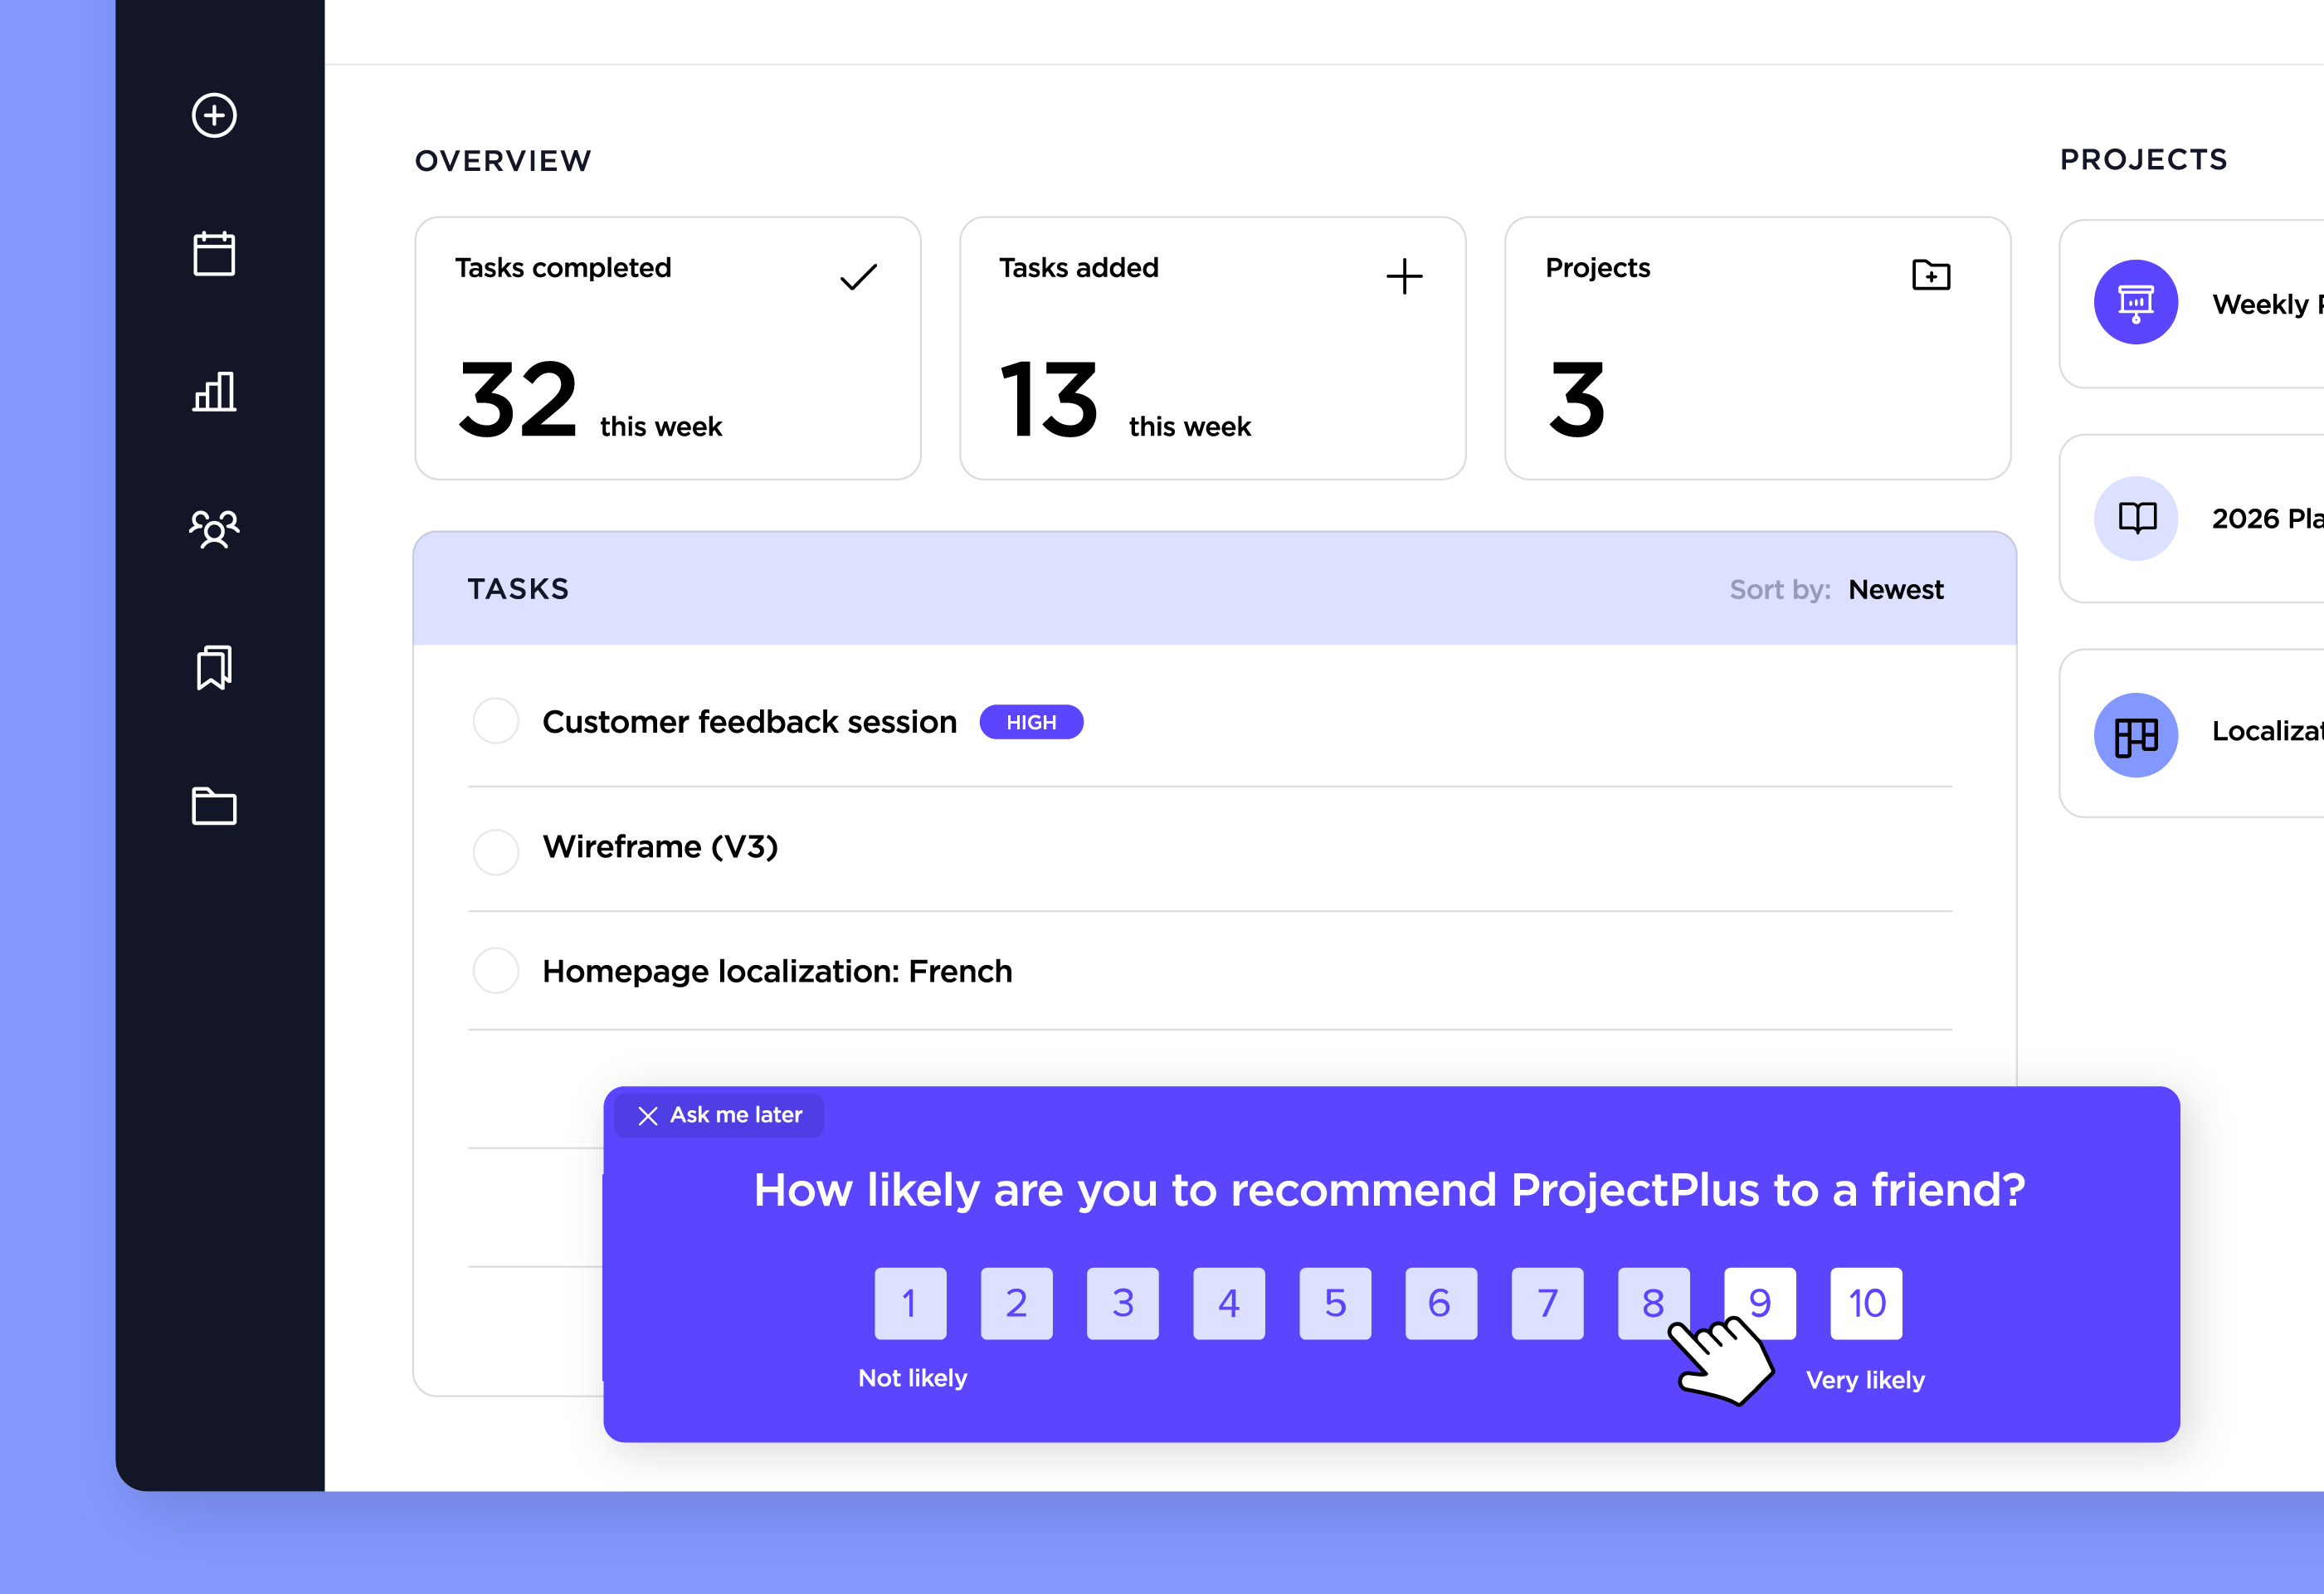The height and width of the screenshot is (1594, 2324).
Task: Mark Wireframe (V3) task as complete
Action: (x=495, y=850)
